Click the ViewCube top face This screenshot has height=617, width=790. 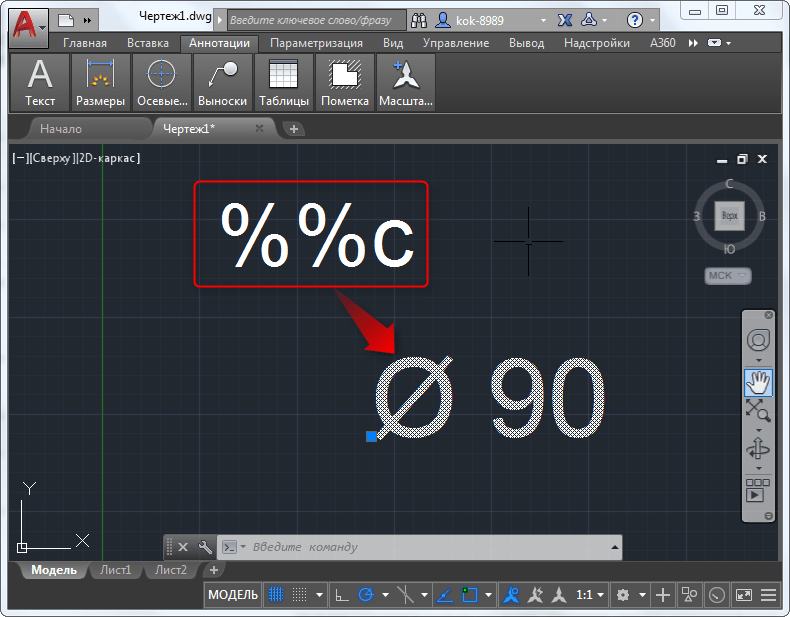point(730,216)
